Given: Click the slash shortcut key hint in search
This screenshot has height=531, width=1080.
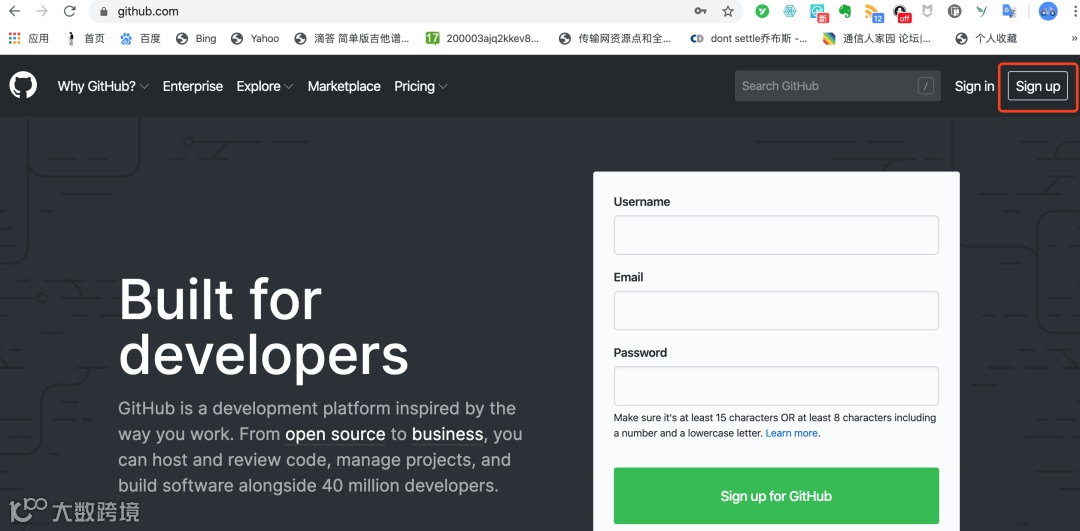Looking at the screenshot, I should coord(926,86).
